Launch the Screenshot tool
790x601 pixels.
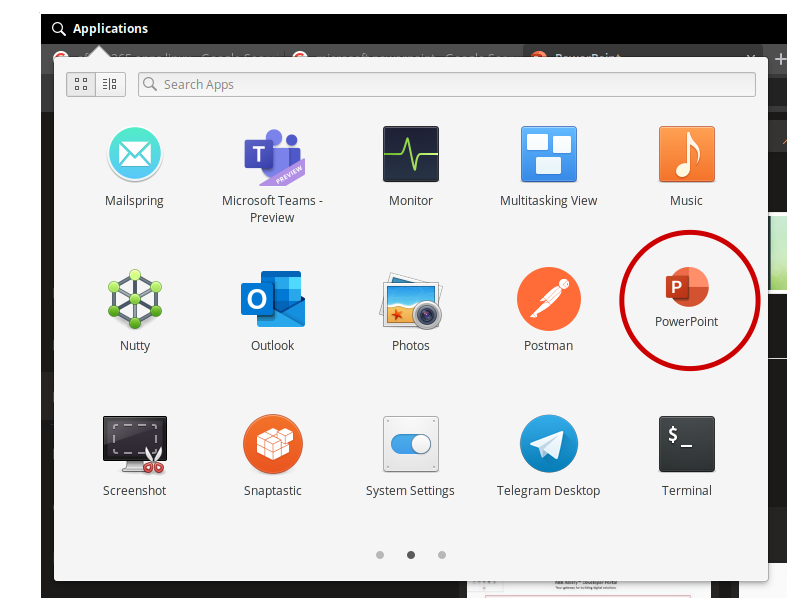[135, 444]
